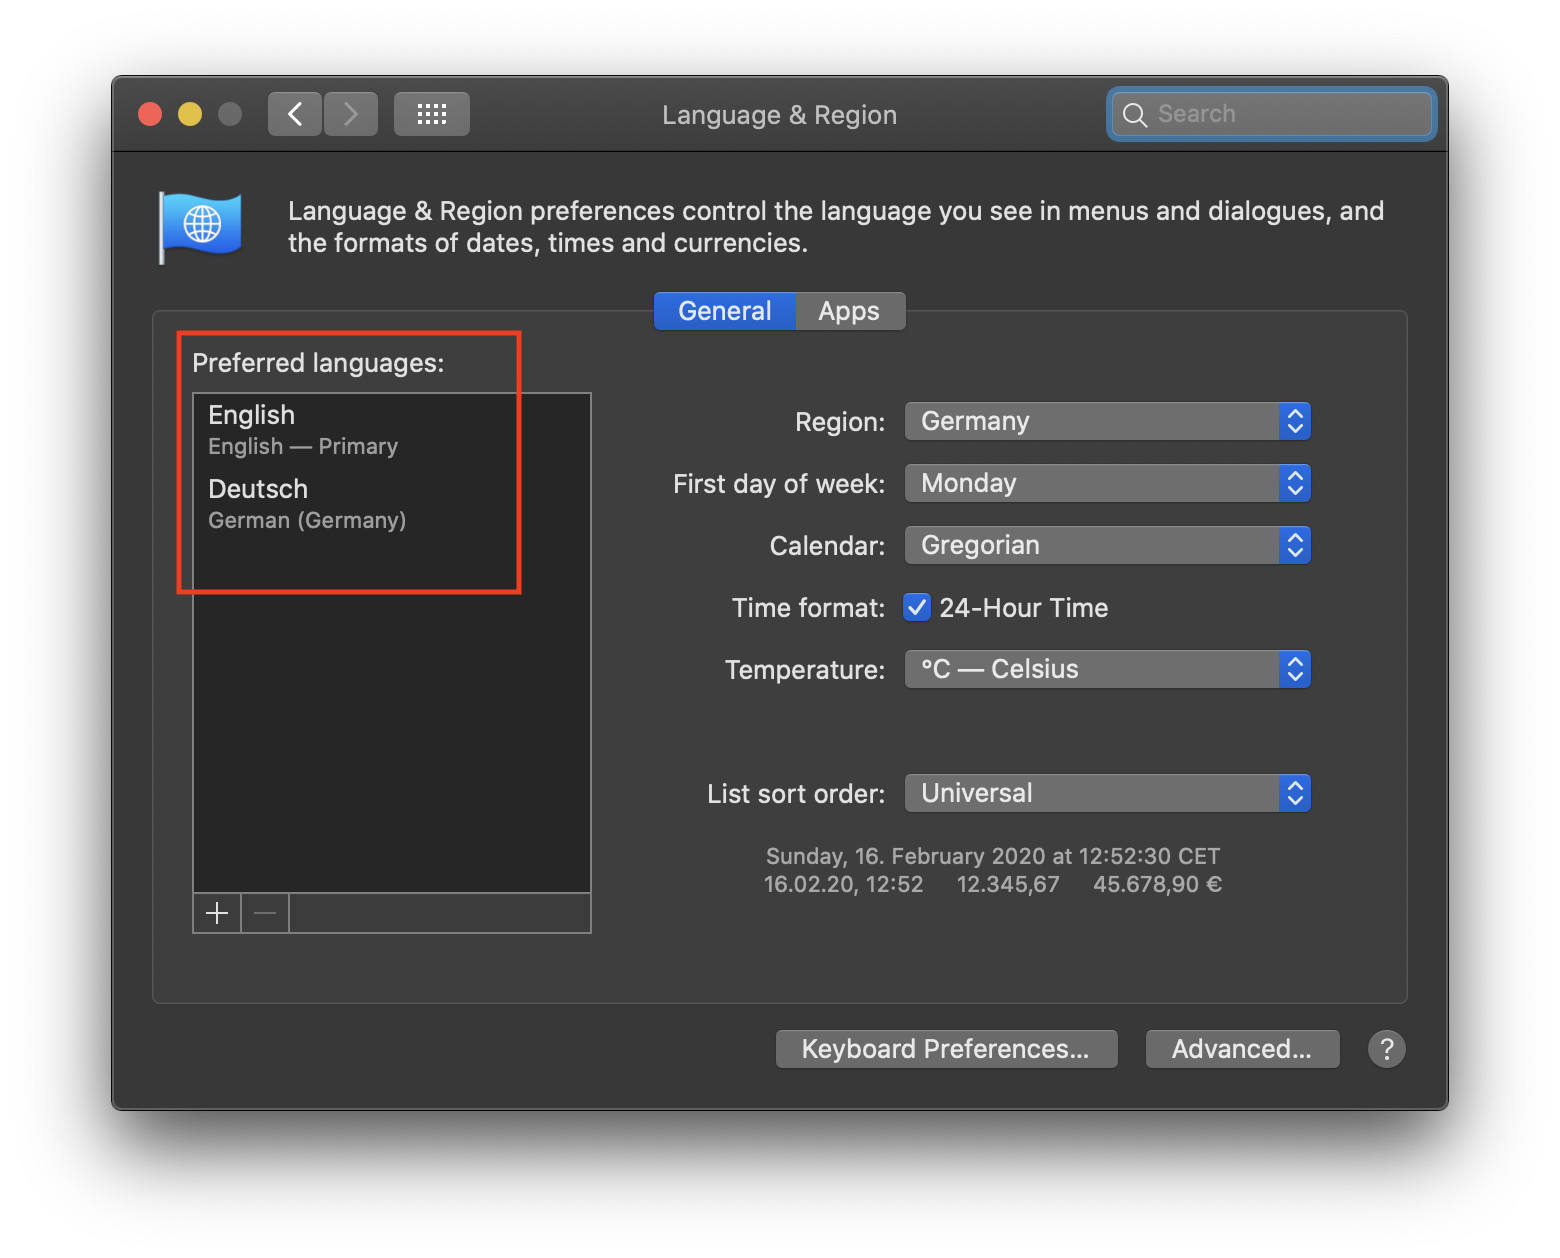Click the magnifying glass search icon
Screen dimensions: 1560x1258
(x=1135, y=115)
